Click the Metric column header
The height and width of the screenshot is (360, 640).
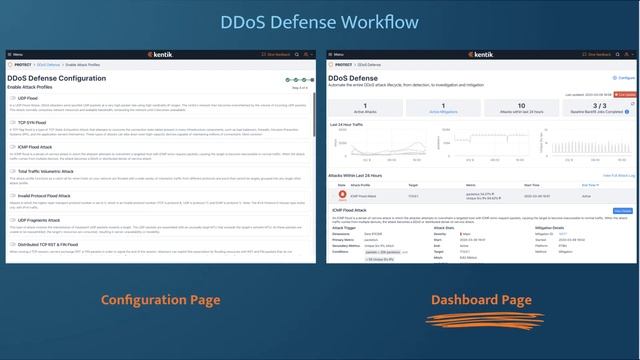[x=471, y=185]
